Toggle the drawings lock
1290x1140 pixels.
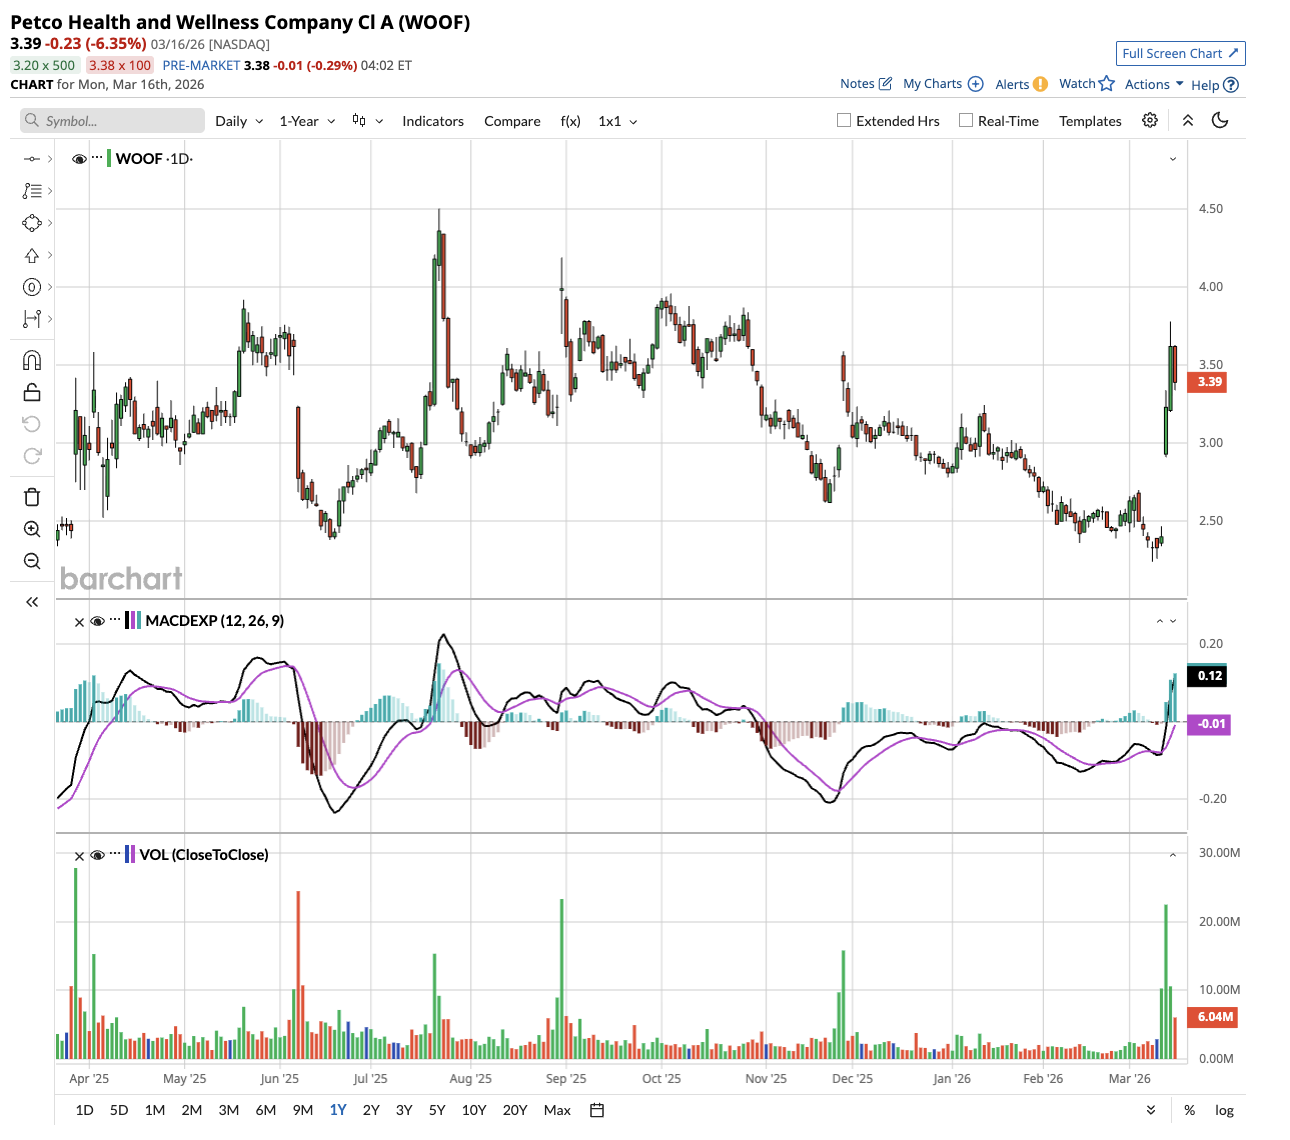coord(32,392)
